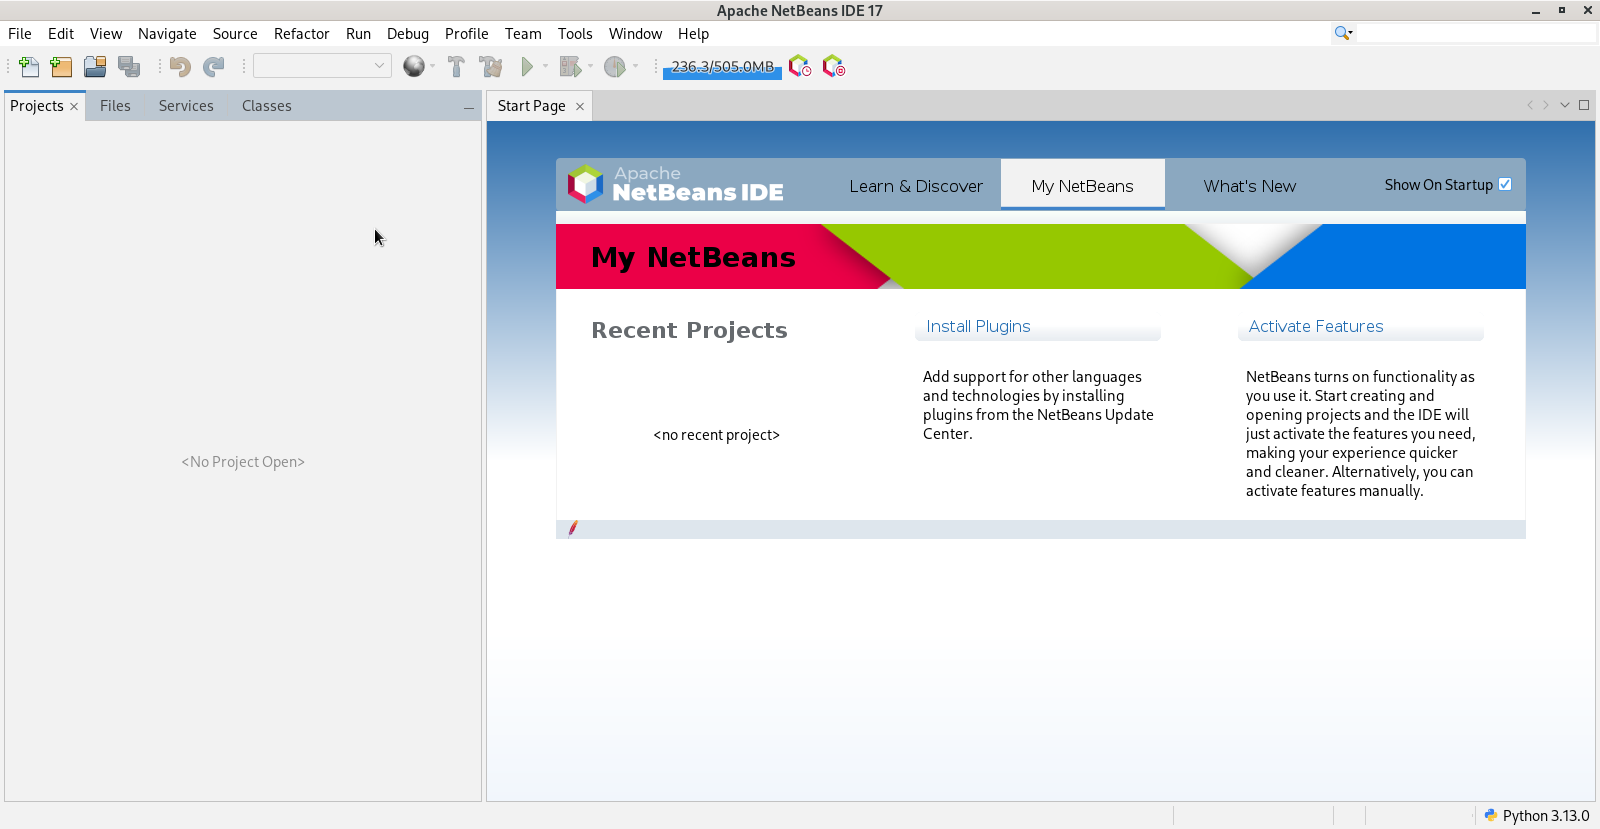Close the Start Page tab
The image size is (1600, 829).
pyautogui.click(x=580, y=106)
